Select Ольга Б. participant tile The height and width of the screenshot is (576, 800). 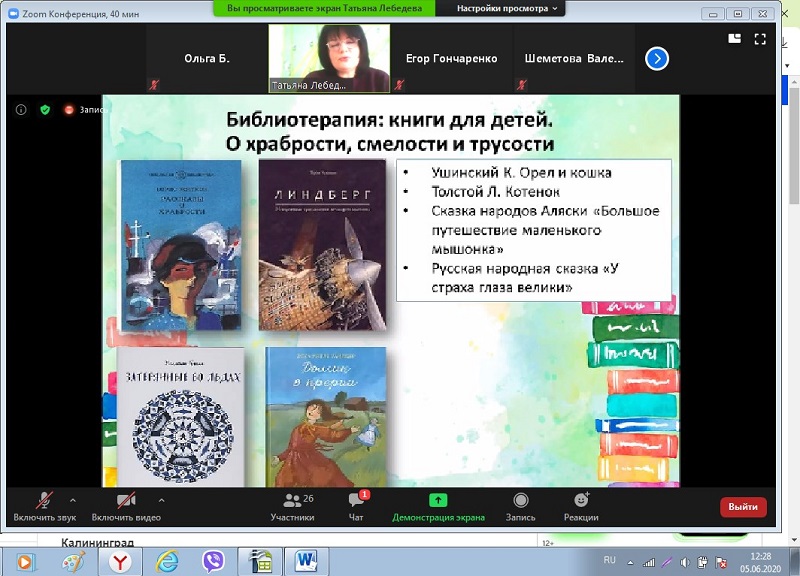(207, 58)
